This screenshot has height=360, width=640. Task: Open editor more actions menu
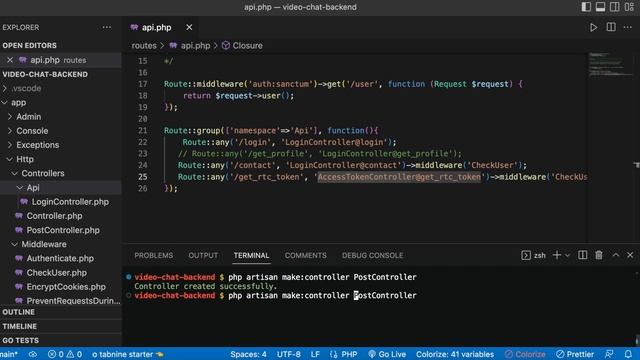(x=628, y=27)
